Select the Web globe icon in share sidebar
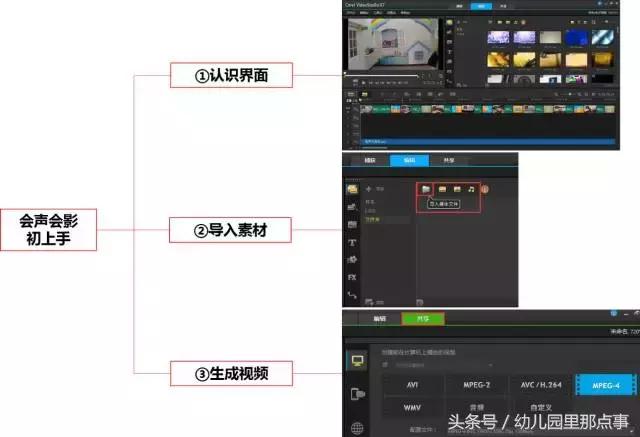Image resolution: width=640 pixels, height=437 pixels. point(357,428)
